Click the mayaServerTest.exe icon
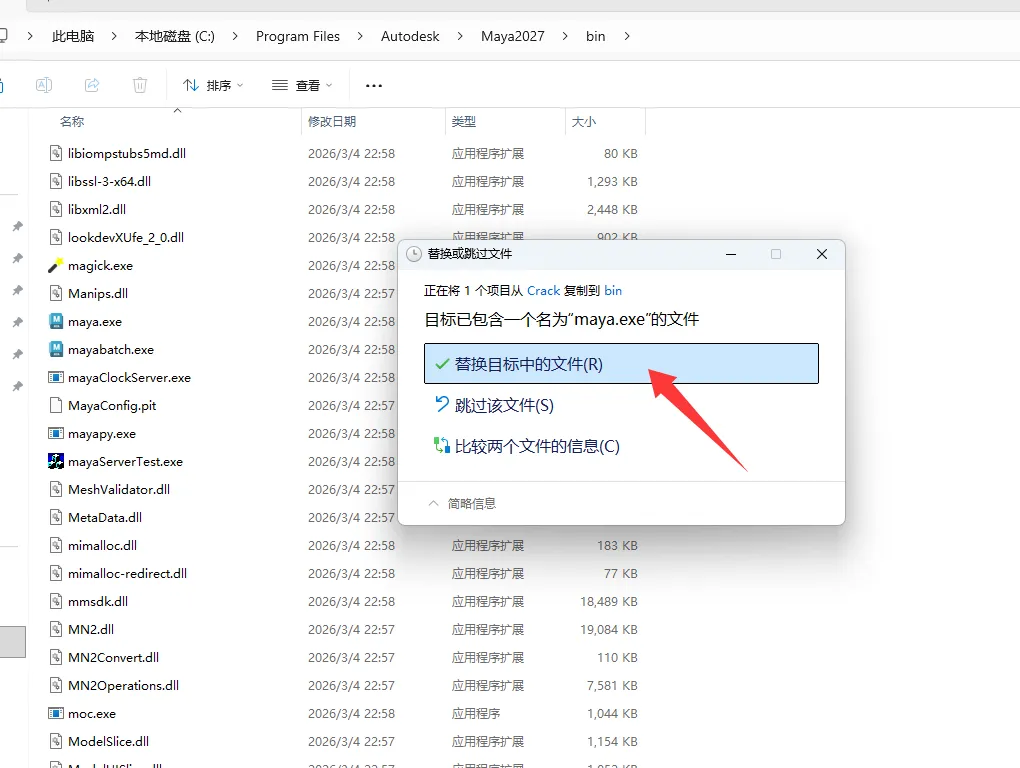The height and width of the screenshot is (768, 1020). pos(56,461)
